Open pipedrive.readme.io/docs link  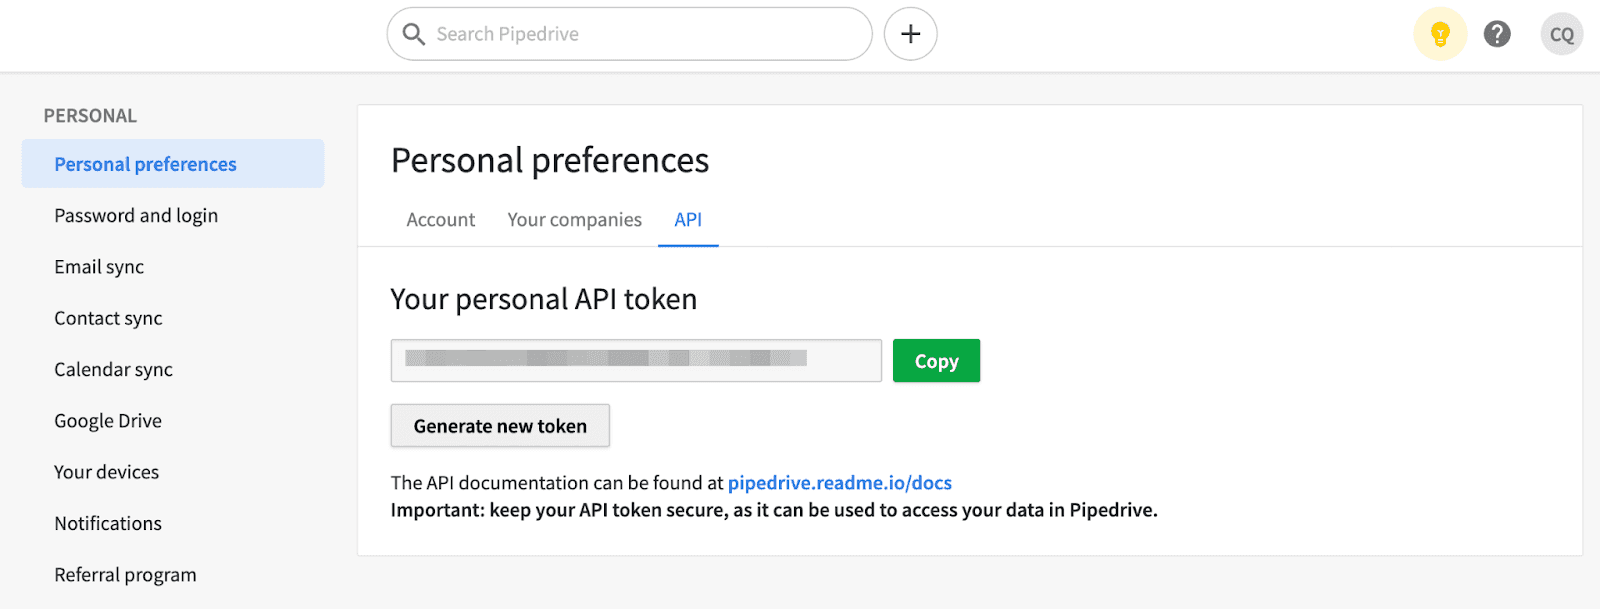coord(840,483)
